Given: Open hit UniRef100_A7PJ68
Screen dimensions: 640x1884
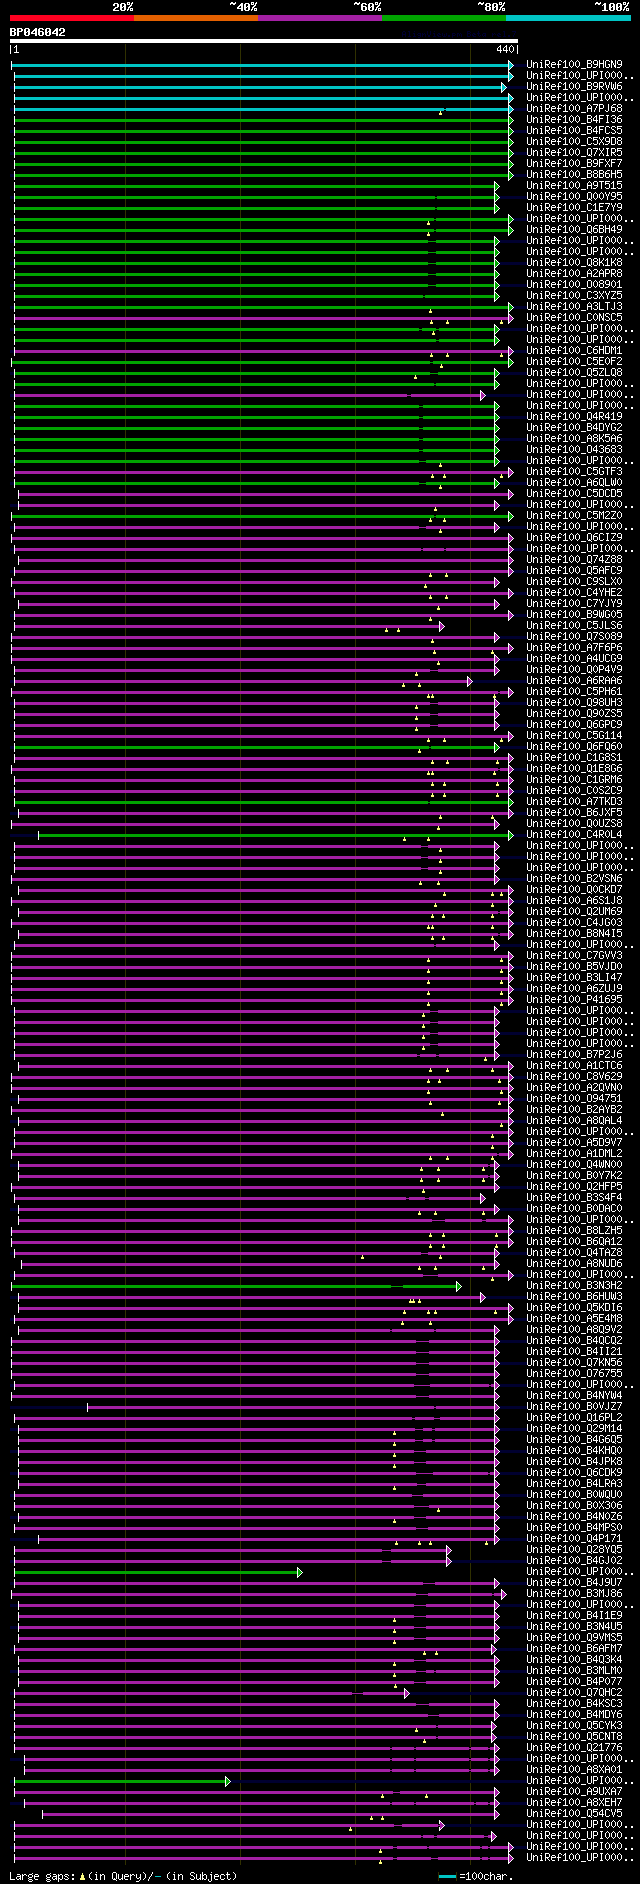Looking at the screenshot, I should [x=575, y=109].
